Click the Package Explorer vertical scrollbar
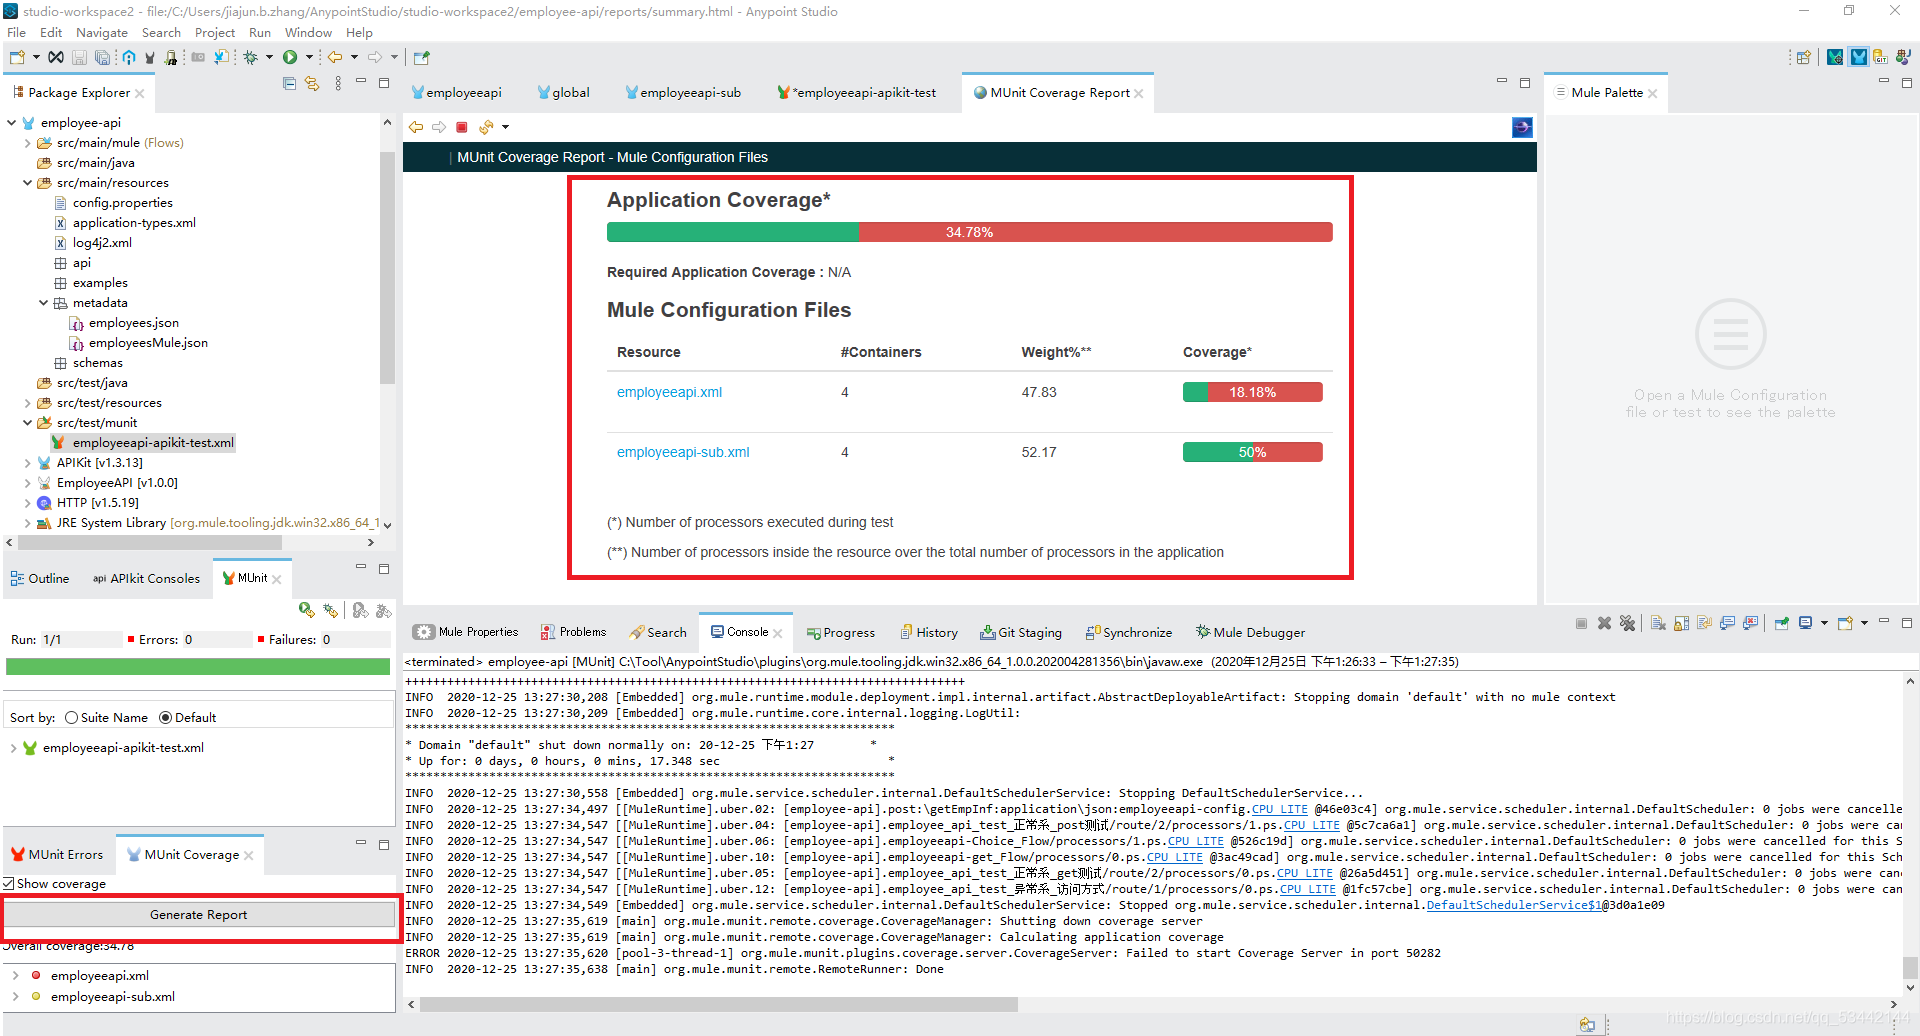 387,268
